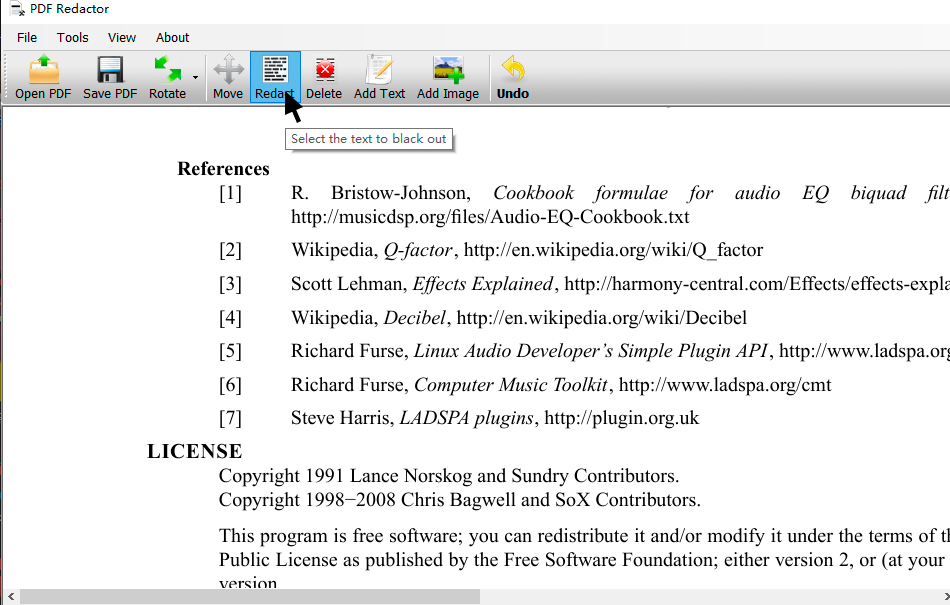This screenshot has height=605, width=950.
Task: Select the Add Text tool
Action: (379, 77)
